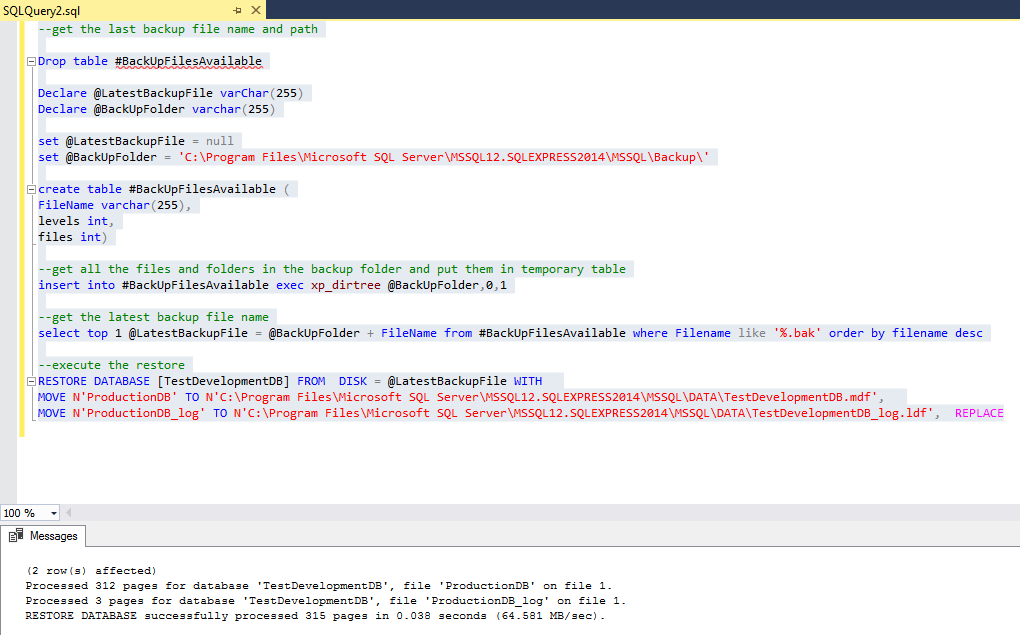The width and height of the screenshot is (1020, 635).
Task: Click 'FileName varchar(255),' column definition
Action: click(114, 205)
